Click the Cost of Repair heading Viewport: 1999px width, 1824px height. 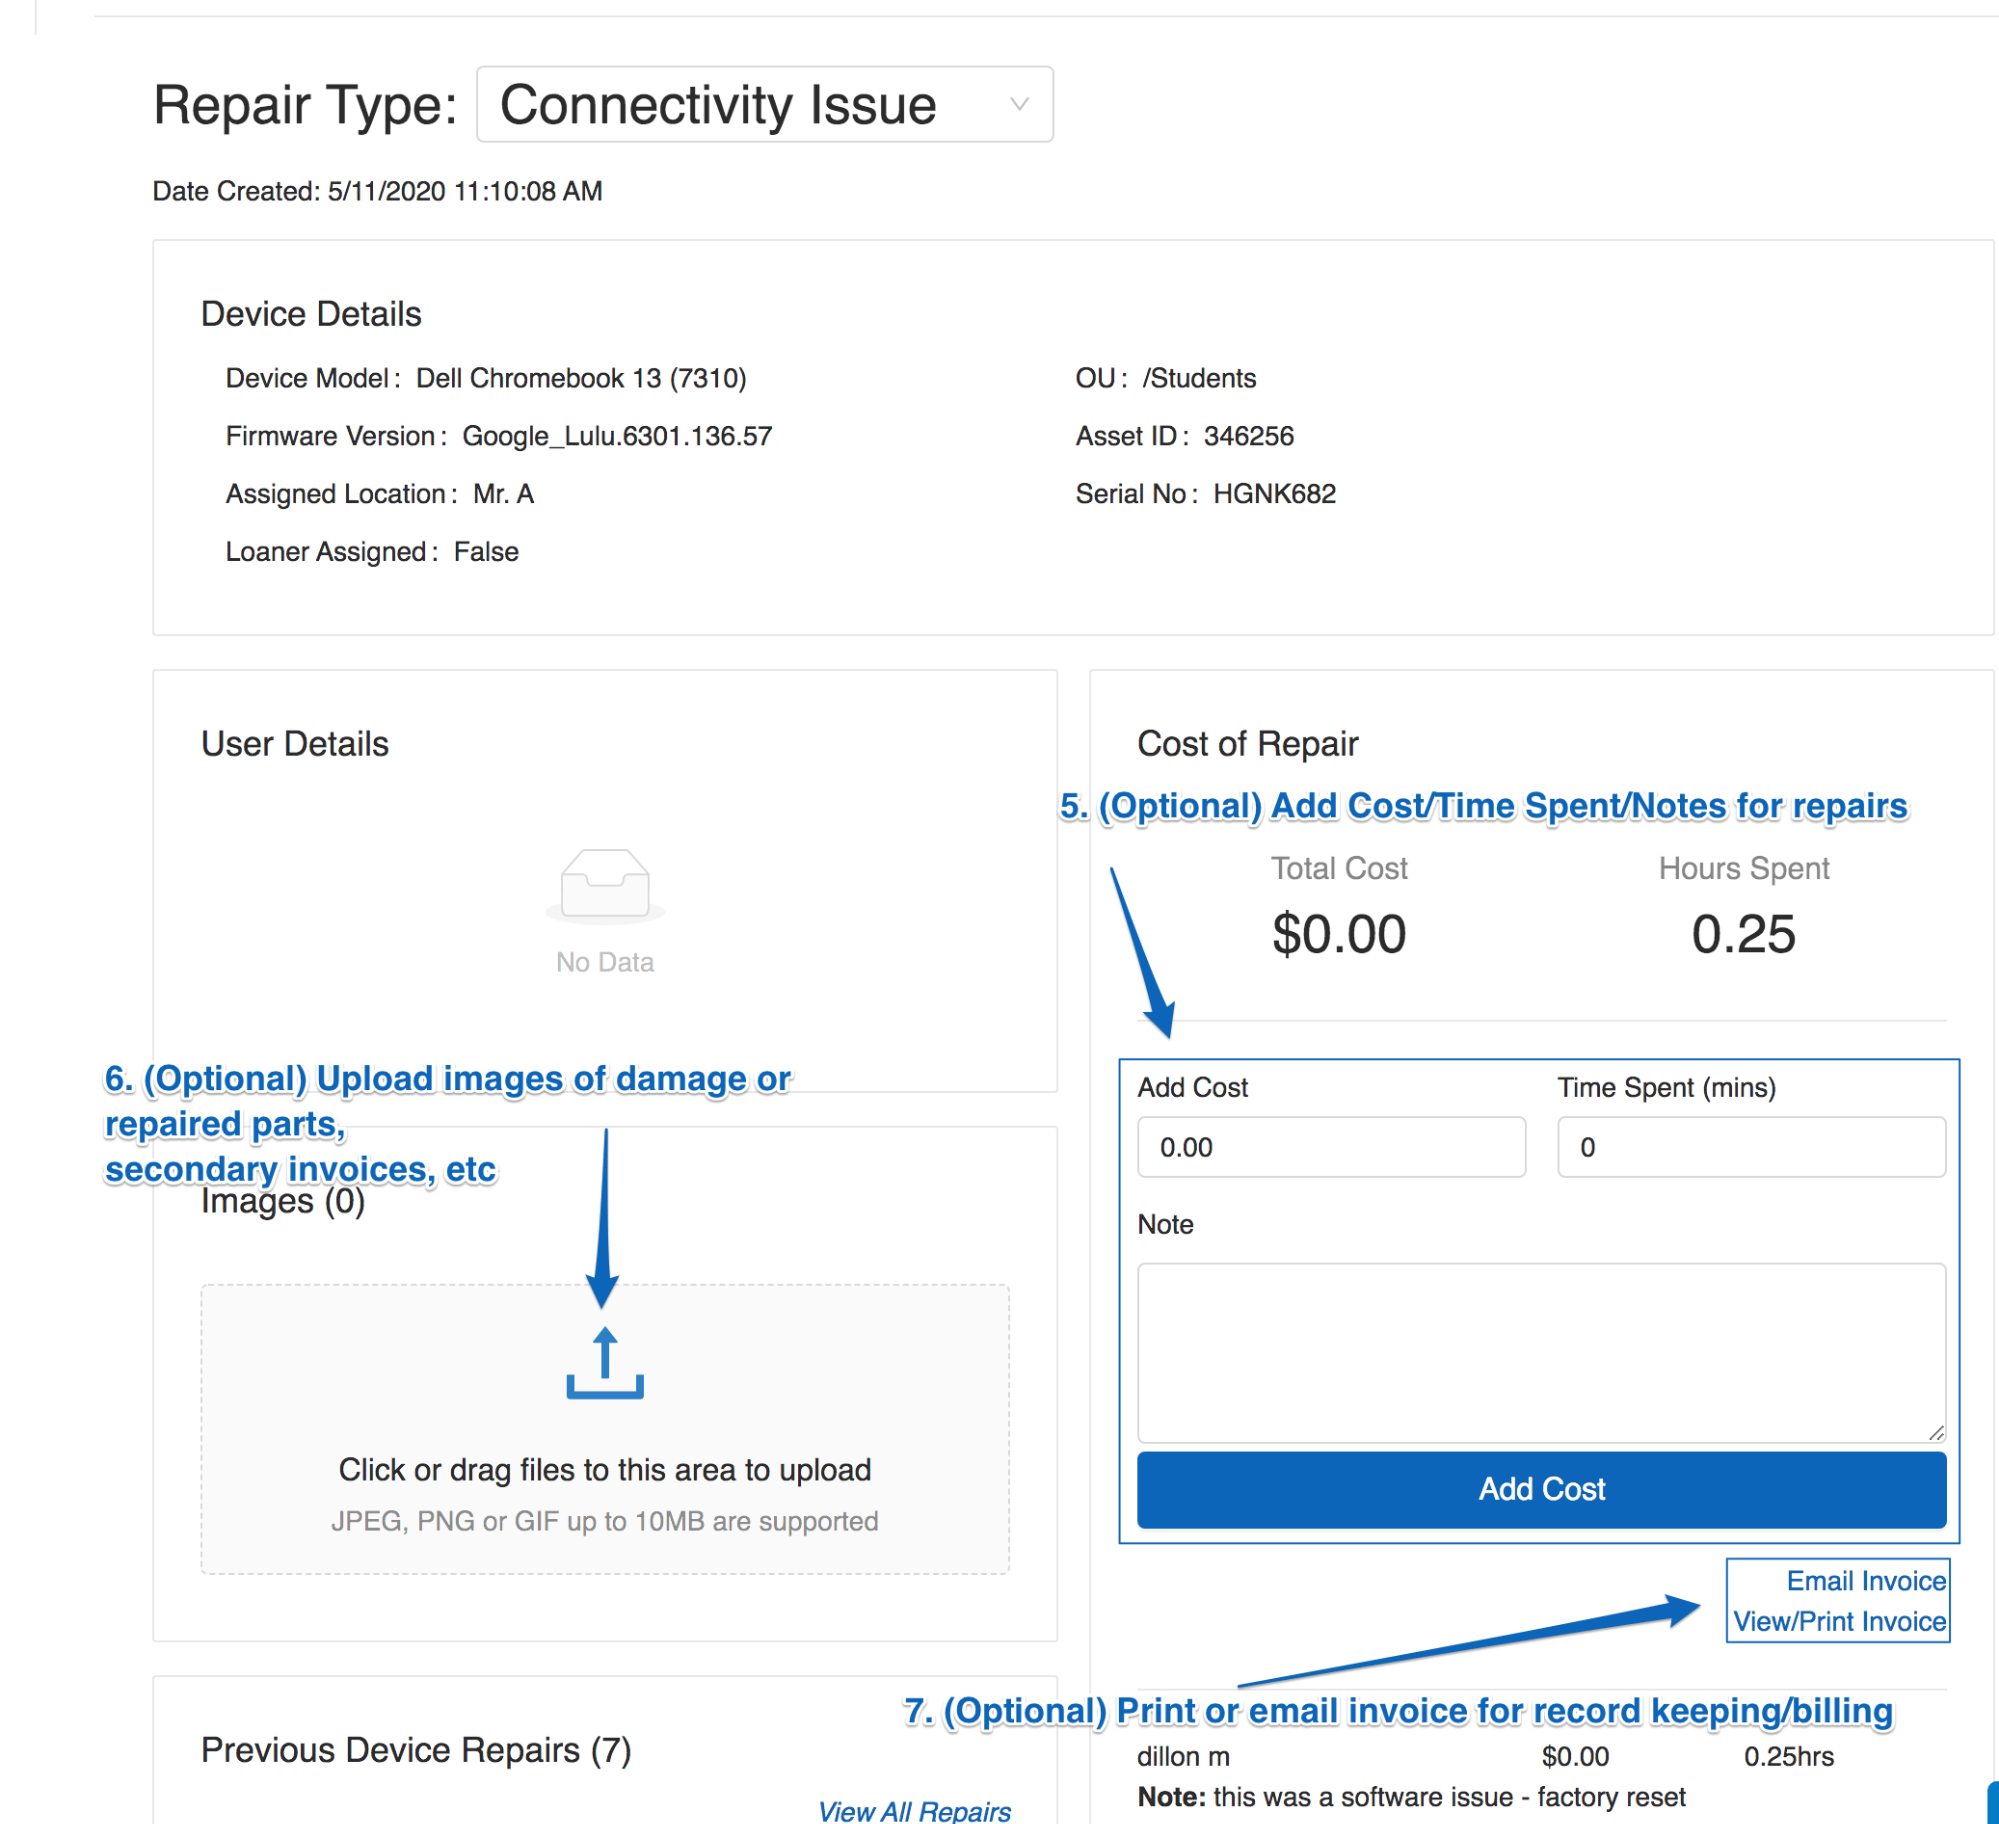tap(1247, 744)
